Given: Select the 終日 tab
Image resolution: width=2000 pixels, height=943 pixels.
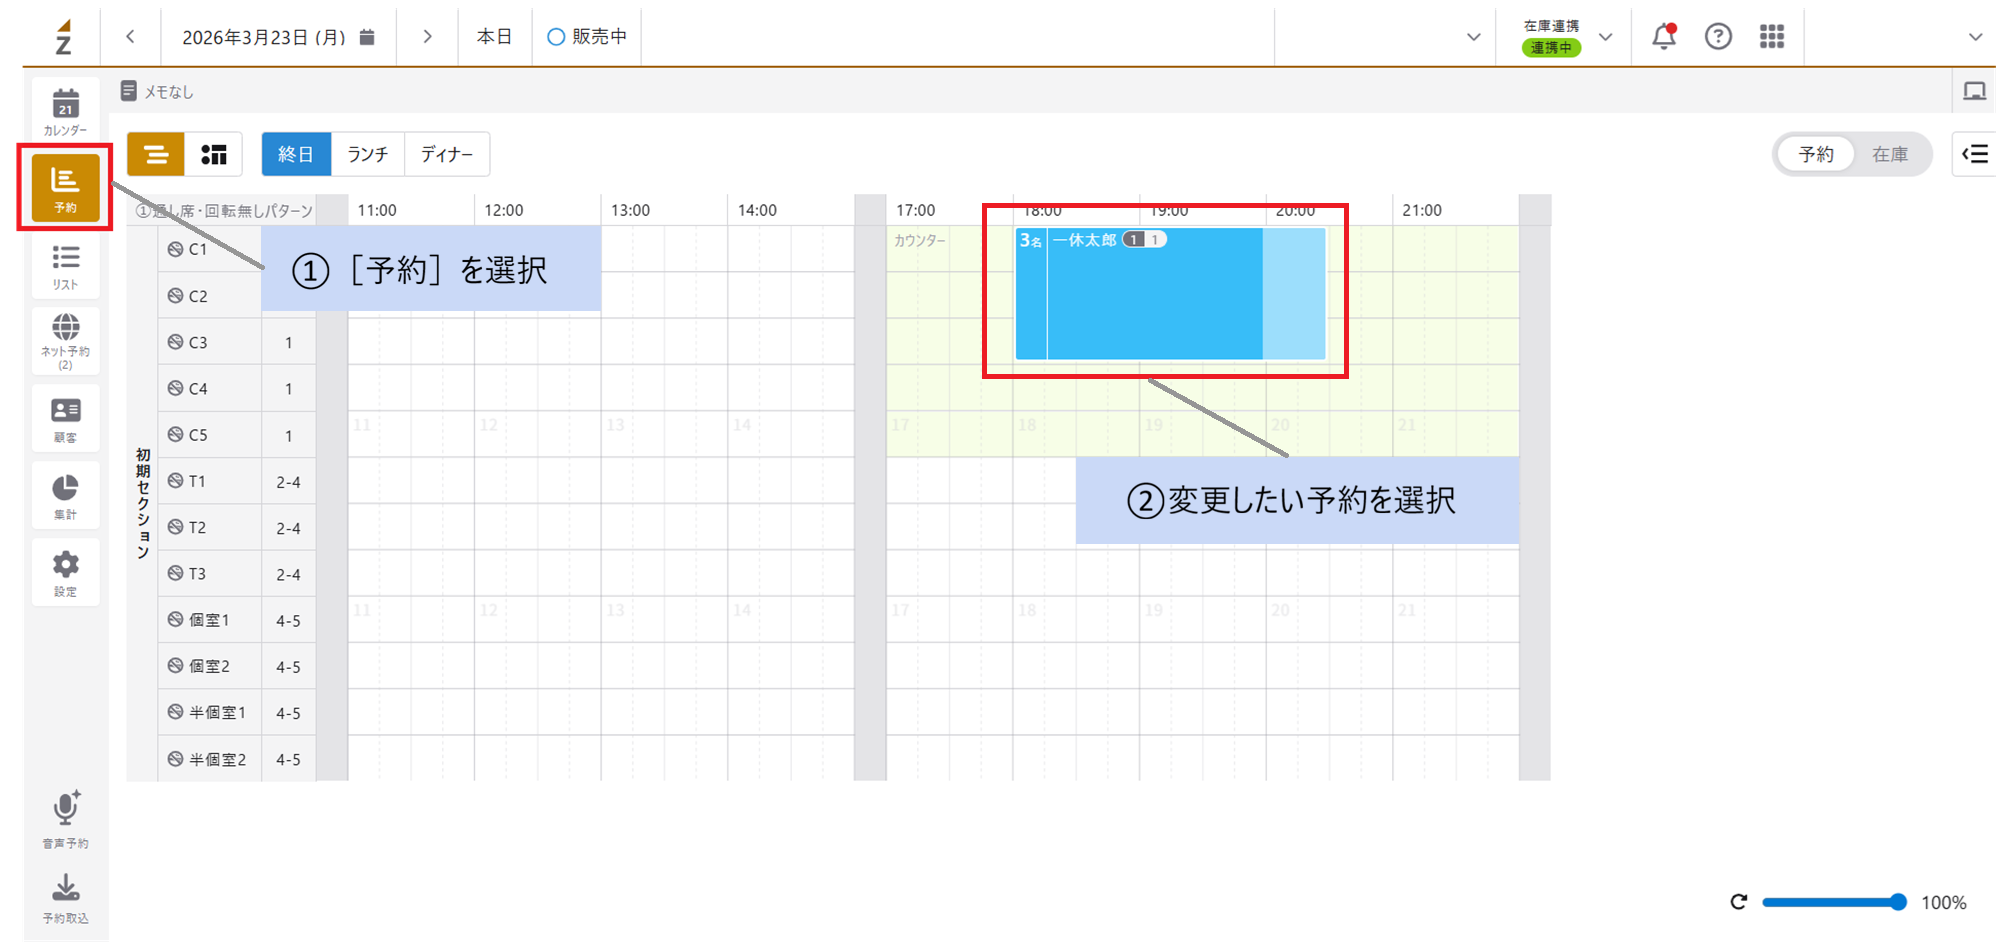Looking at the screenshot, I should pyautogui.click(x=296, y=154).
